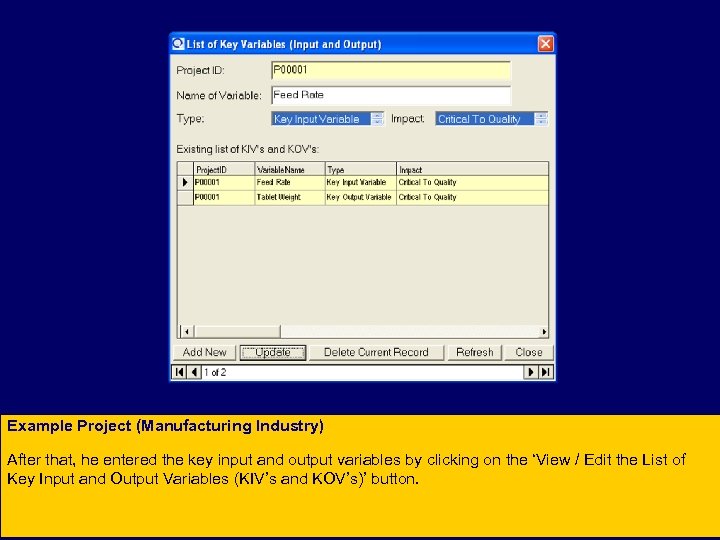Click the Update button
The image size is (720, 540).
click(273, 352)
